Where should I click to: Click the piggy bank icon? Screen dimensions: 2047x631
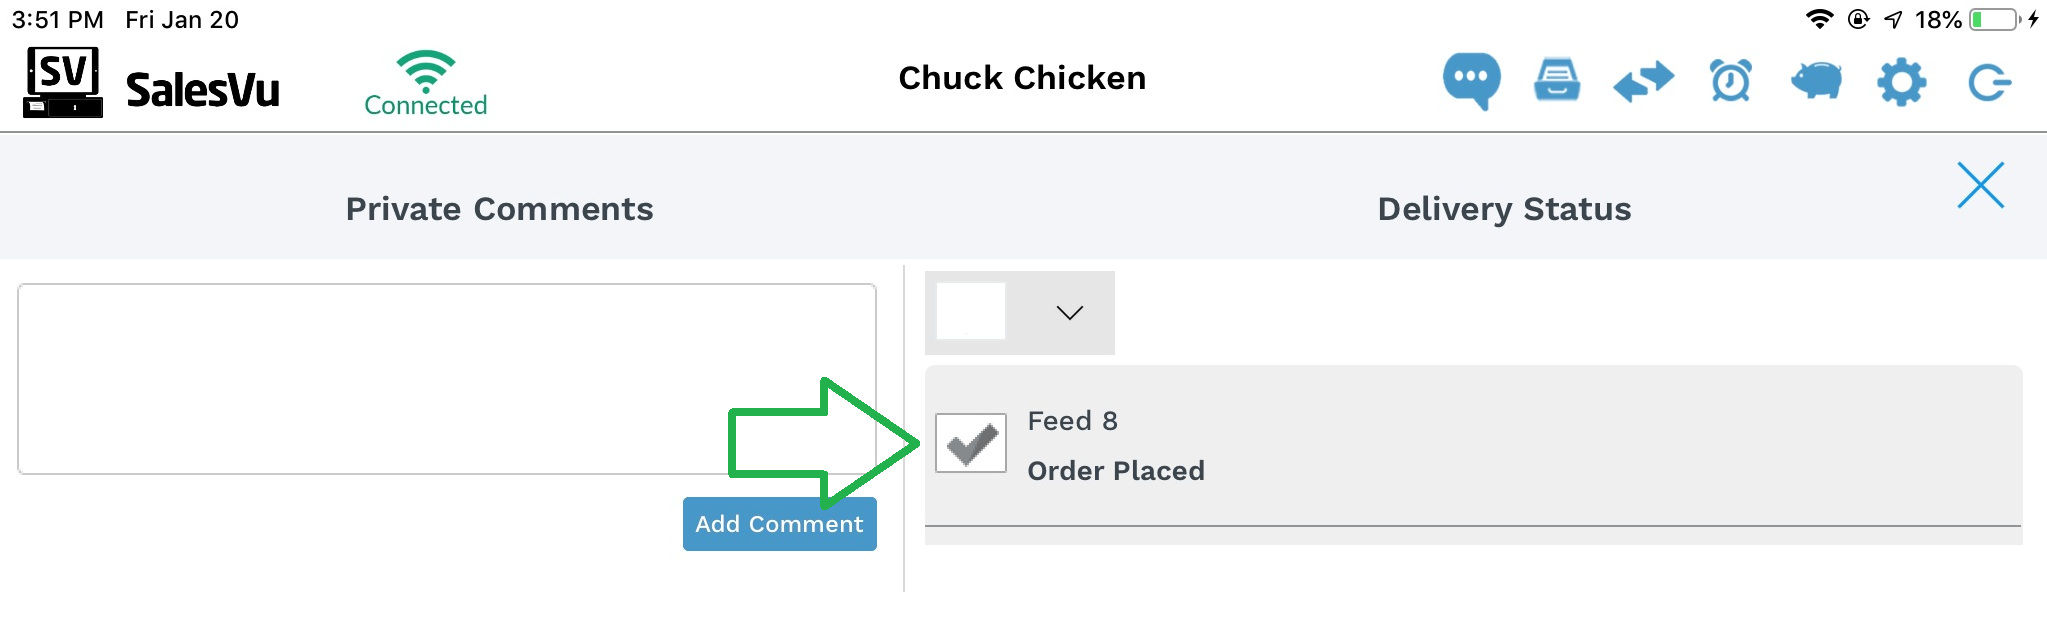click(x=1816, y=81)
